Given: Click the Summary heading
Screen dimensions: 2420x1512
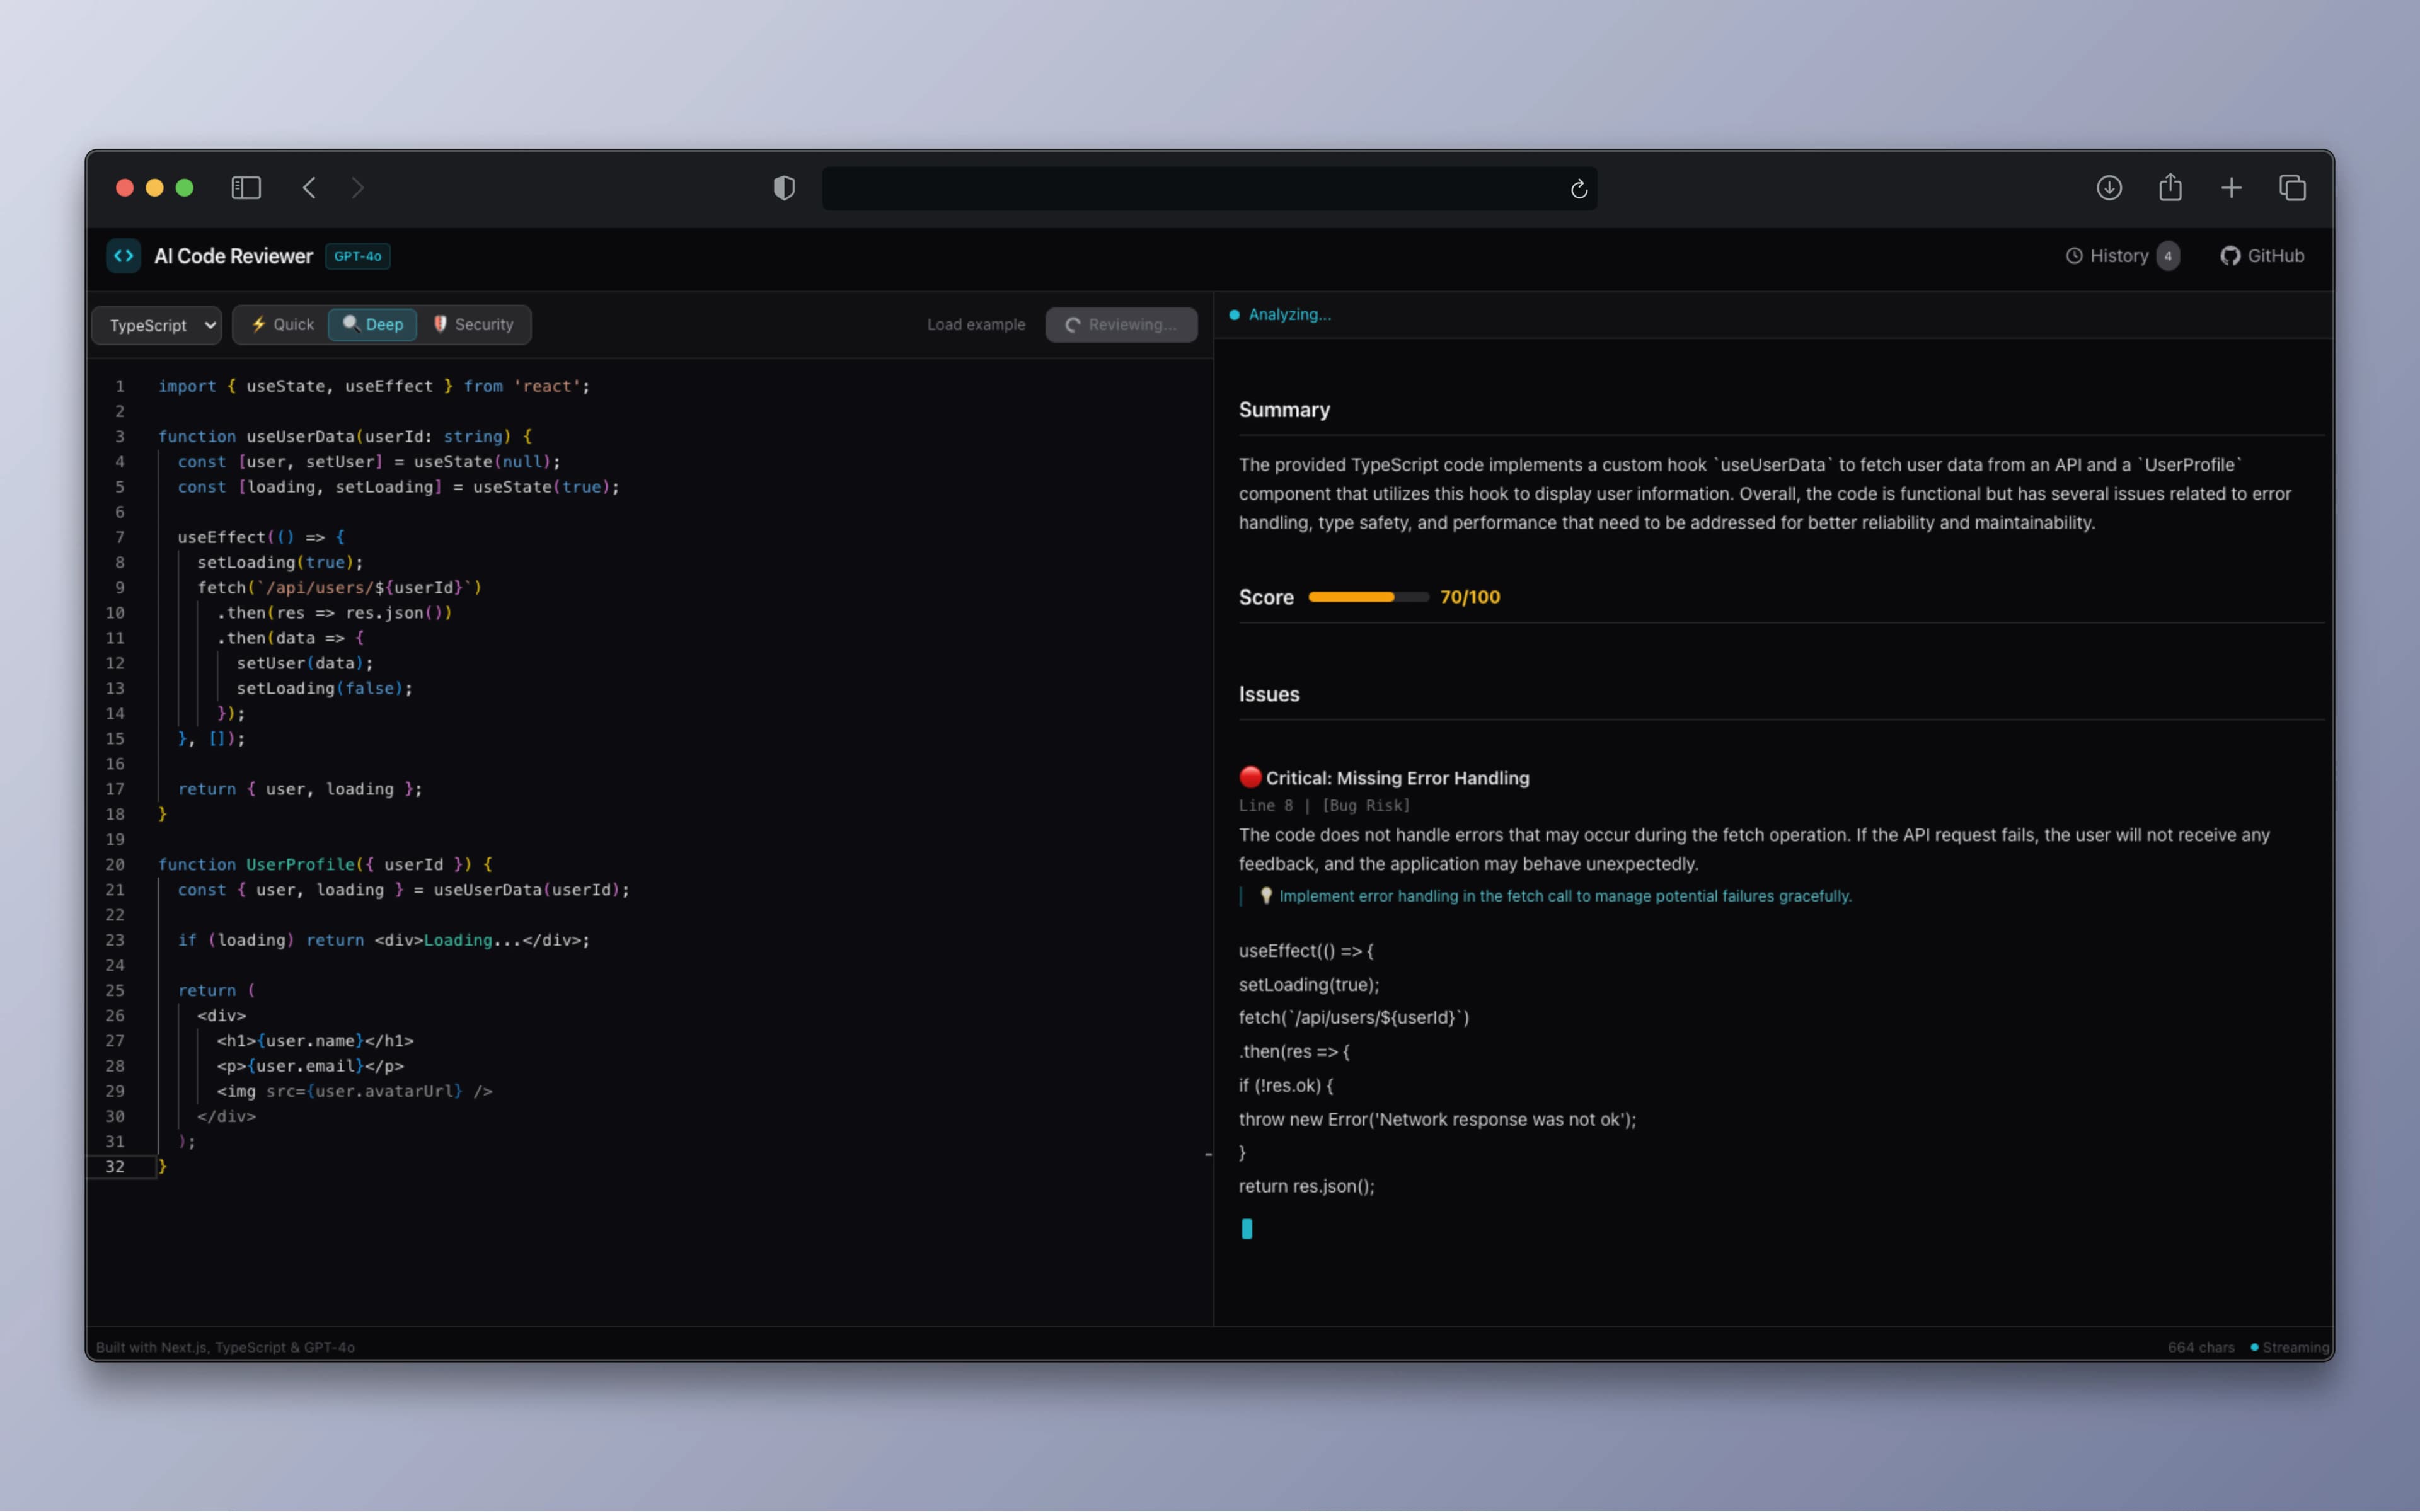Looking at the screenshot, I should tap(1284, 410).
